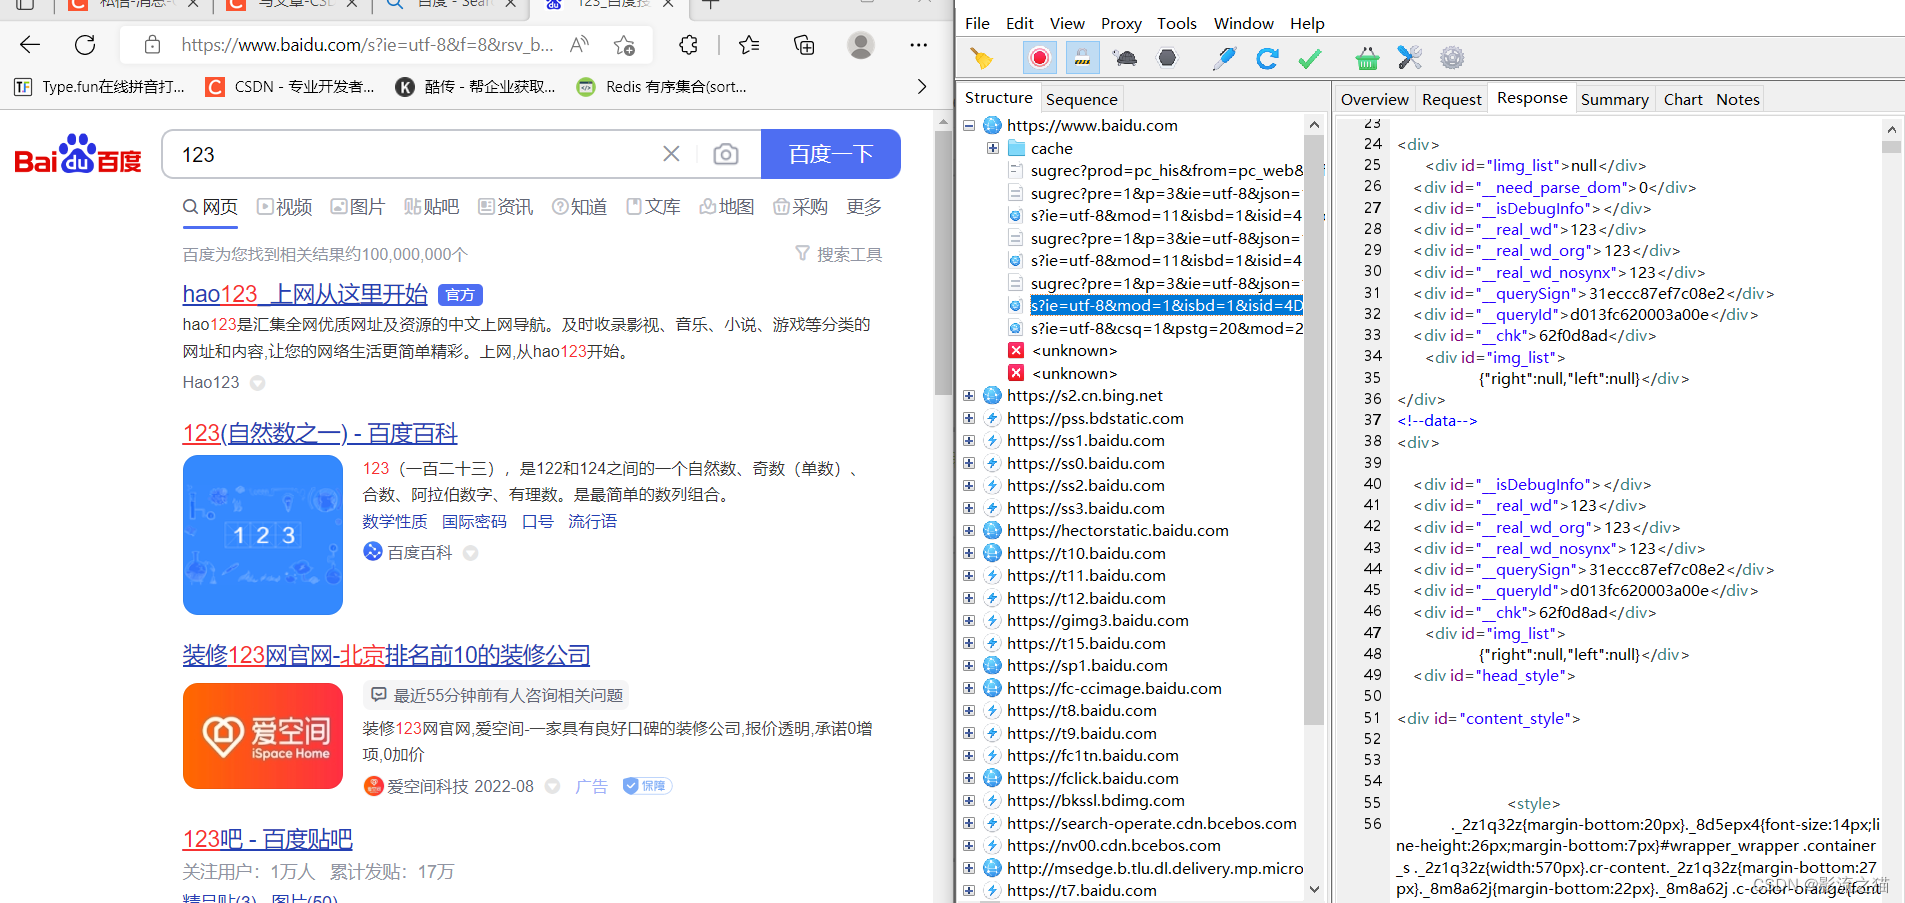The image size is (1905, 903).
Task: Open Charles settings gear icon
Action: coord(1452,58)
